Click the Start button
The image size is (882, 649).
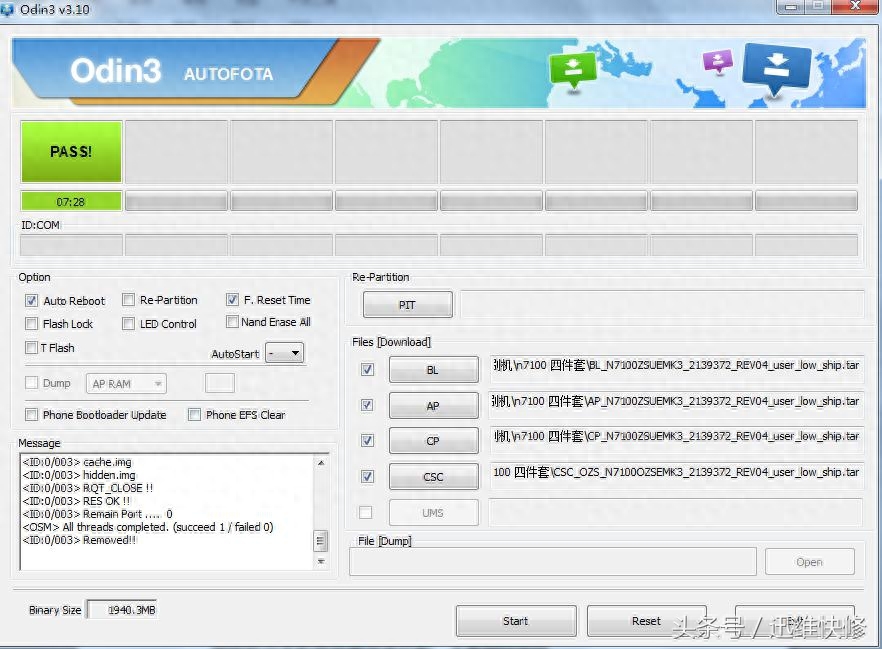pos(515,621)
